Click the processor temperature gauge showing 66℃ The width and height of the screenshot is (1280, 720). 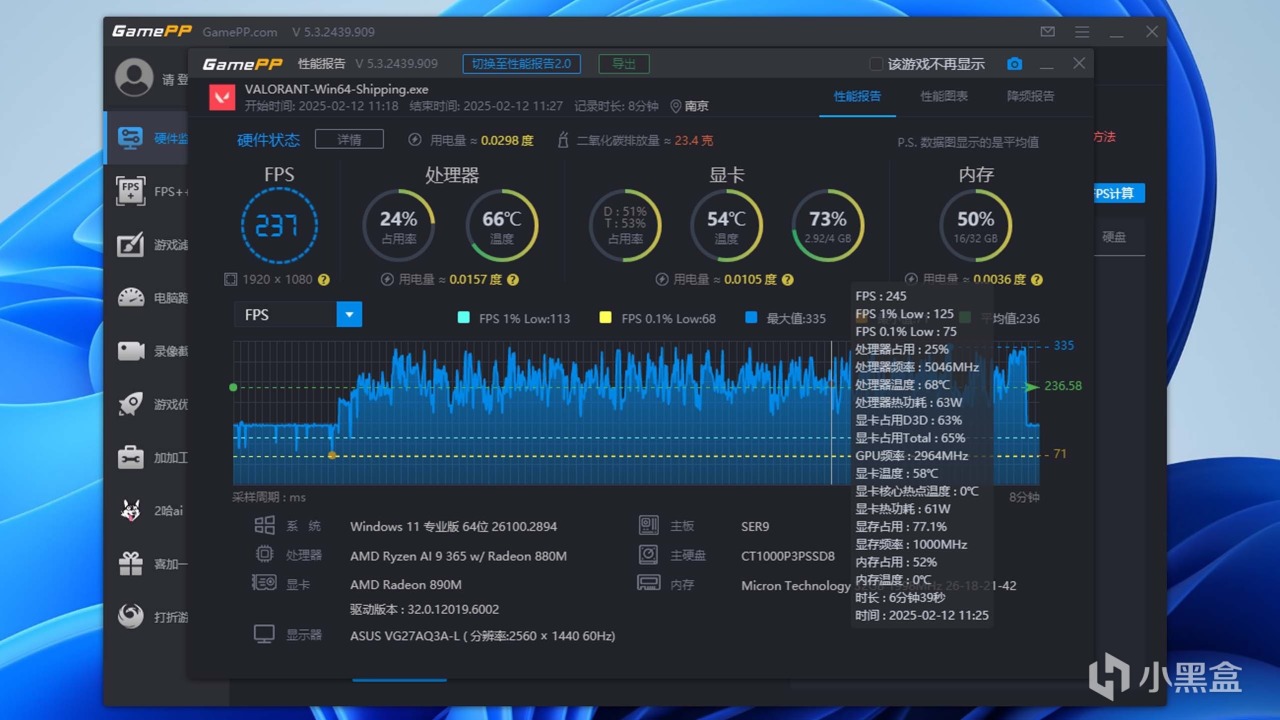click(502, 225)
